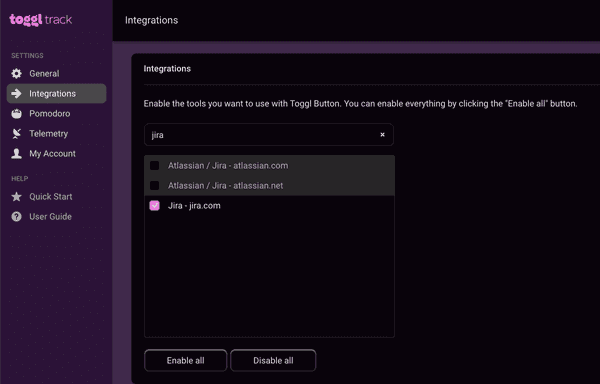Screen dimensions: 600x384
Task: Click the Enable all button
Action: click(x=186, y=360)
